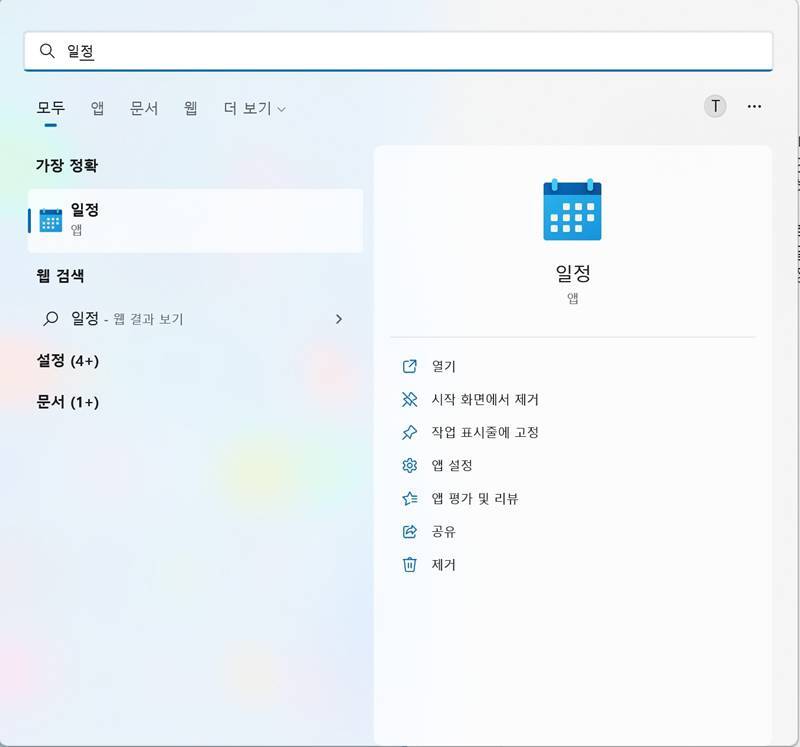The width and height of the screenshot is (800, 747).
Task: Switch to the 웹 filter tab
Action: (191, 108)
